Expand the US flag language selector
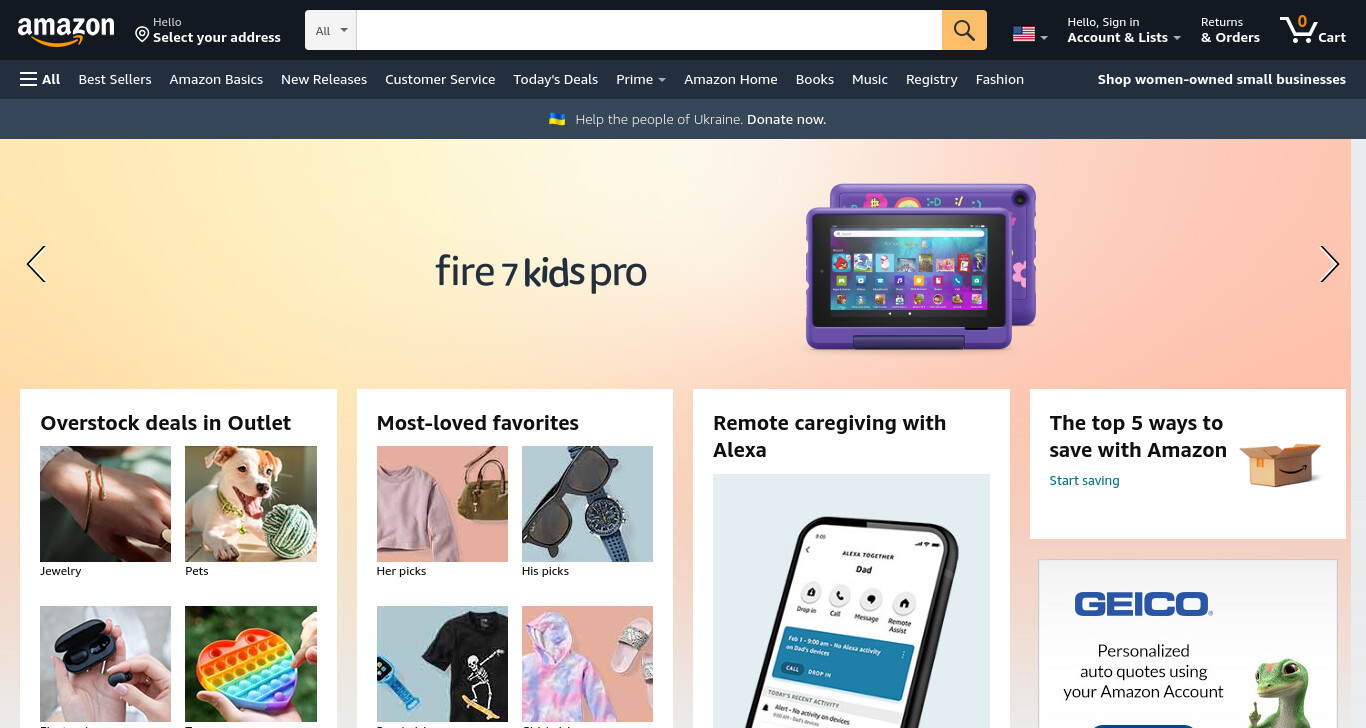The width and height of the screenshot is (1366, 728). (x=1030, y=35)
